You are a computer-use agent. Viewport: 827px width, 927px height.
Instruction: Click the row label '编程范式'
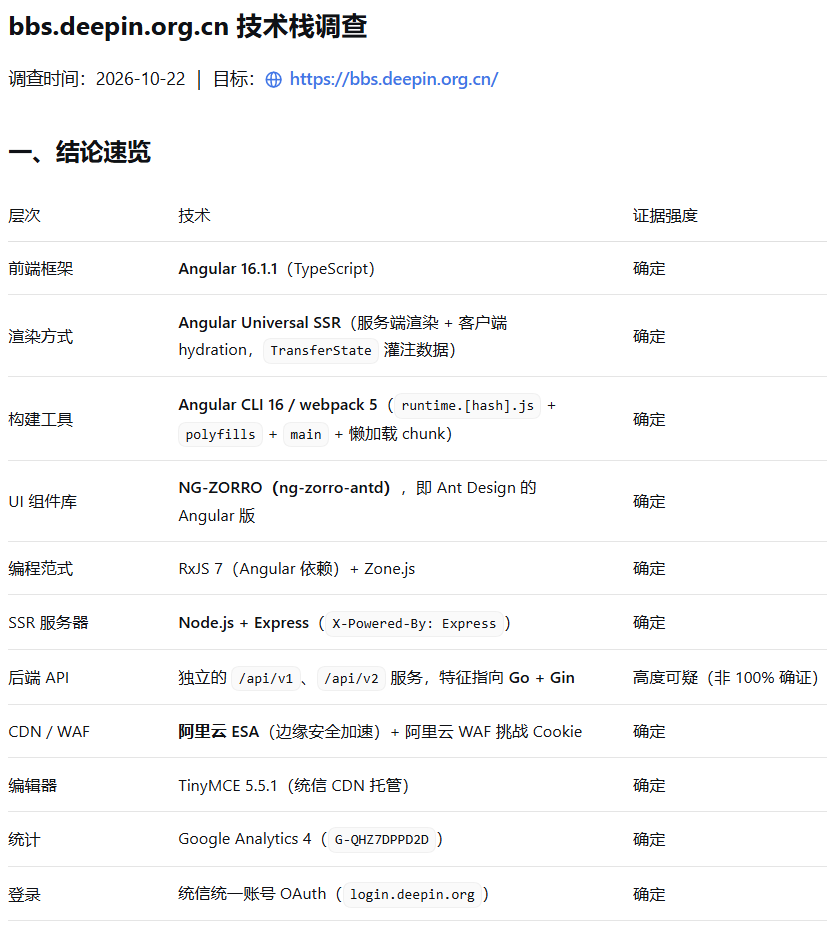[41, 569]
